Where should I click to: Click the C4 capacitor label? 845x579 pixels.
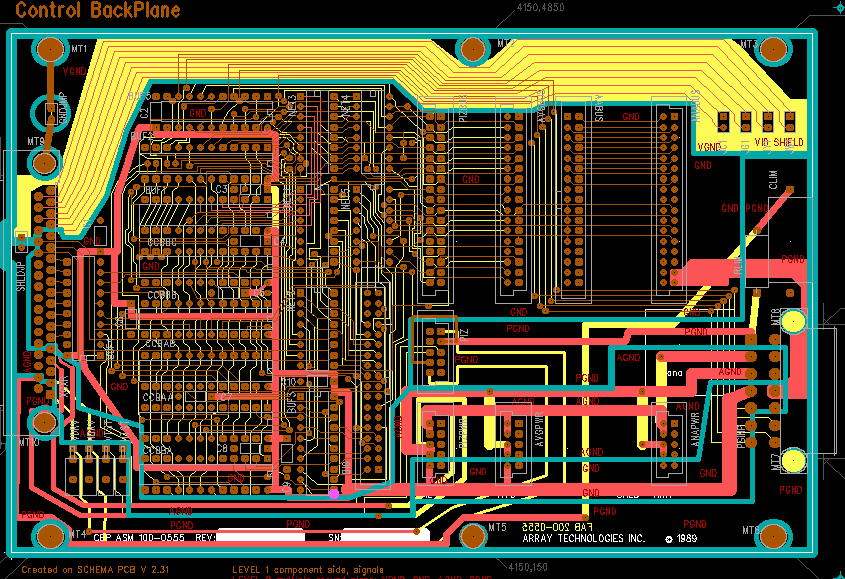point(279,241)
